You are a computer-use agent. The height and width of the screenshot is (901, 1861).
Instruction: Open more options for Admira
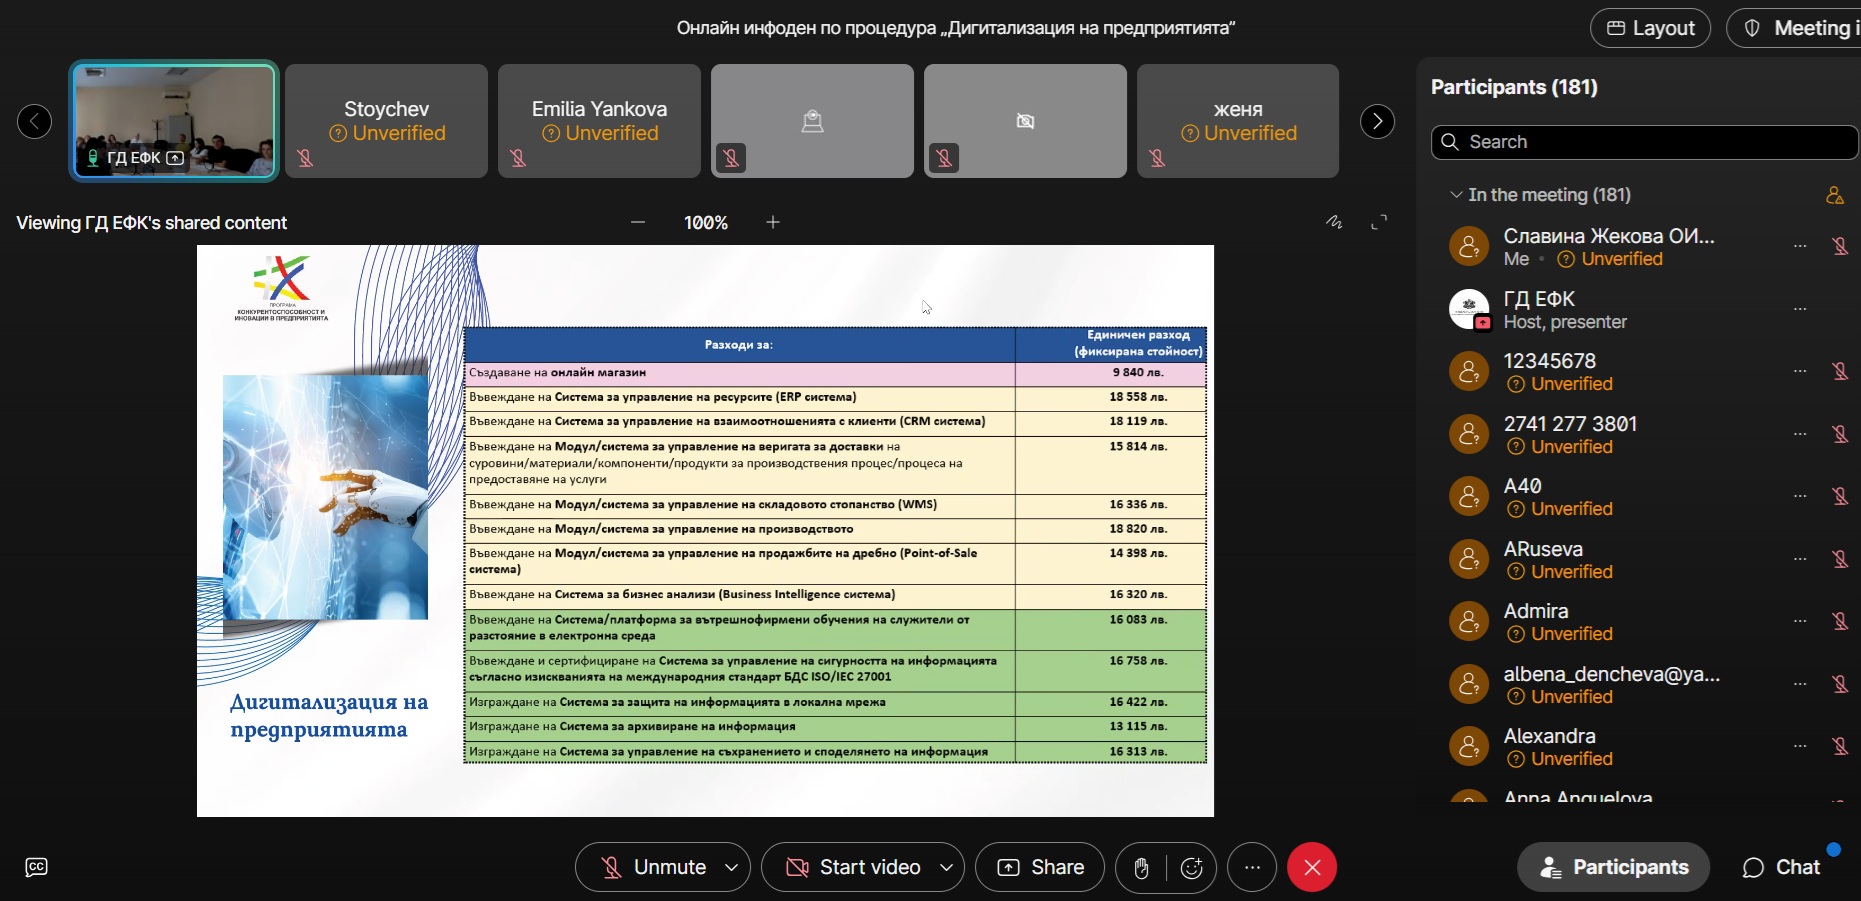point(1800,621)
